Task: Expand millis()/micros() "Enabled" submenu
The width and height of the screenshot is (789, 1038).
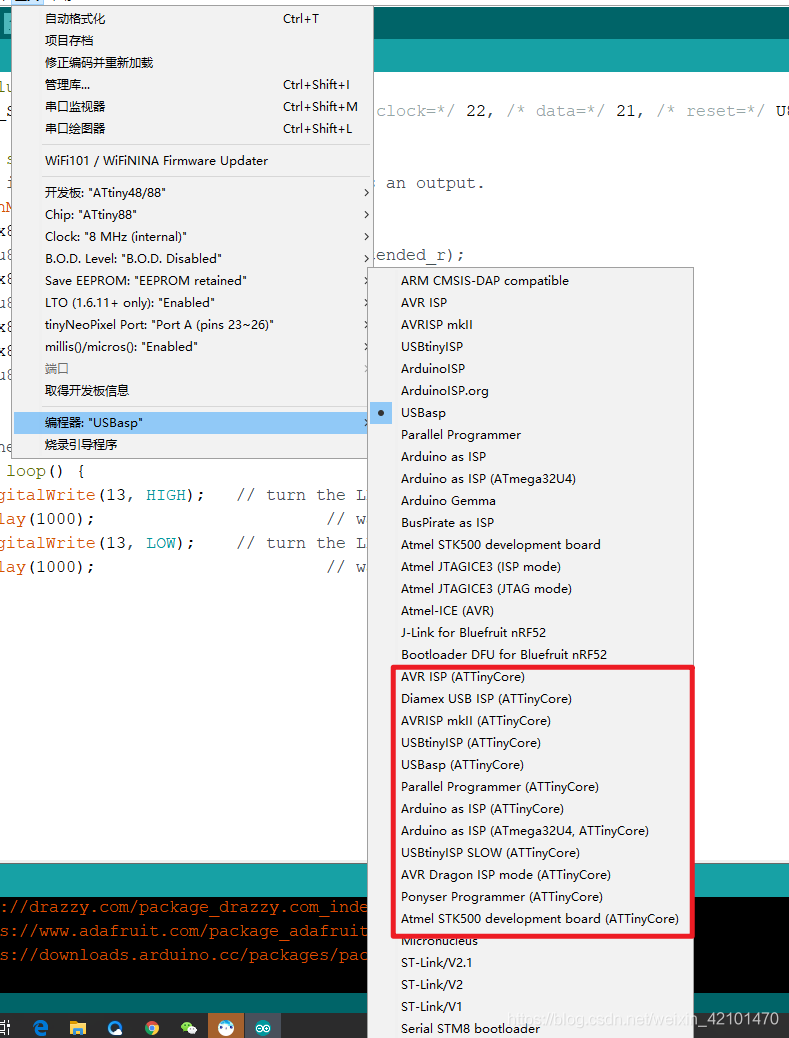Action: 191,346
